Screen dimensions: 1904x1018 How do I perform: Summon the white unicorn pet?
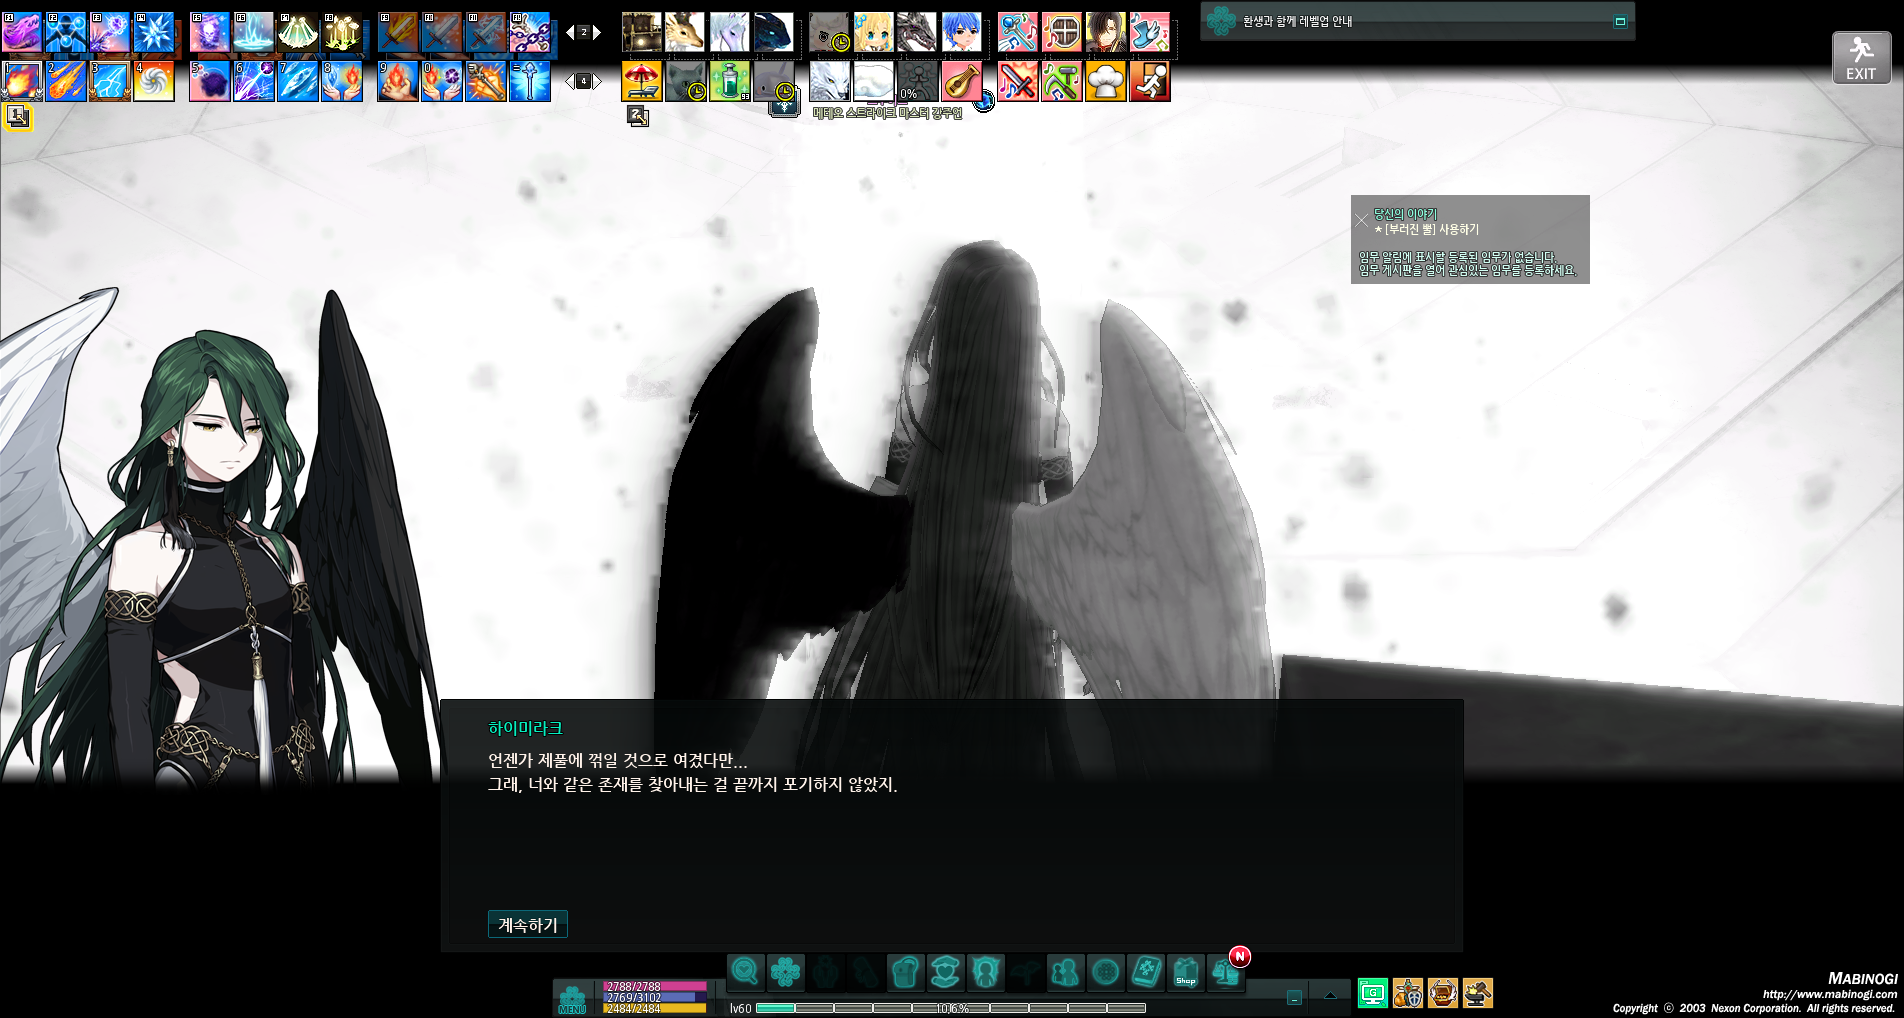coord(730,32)
